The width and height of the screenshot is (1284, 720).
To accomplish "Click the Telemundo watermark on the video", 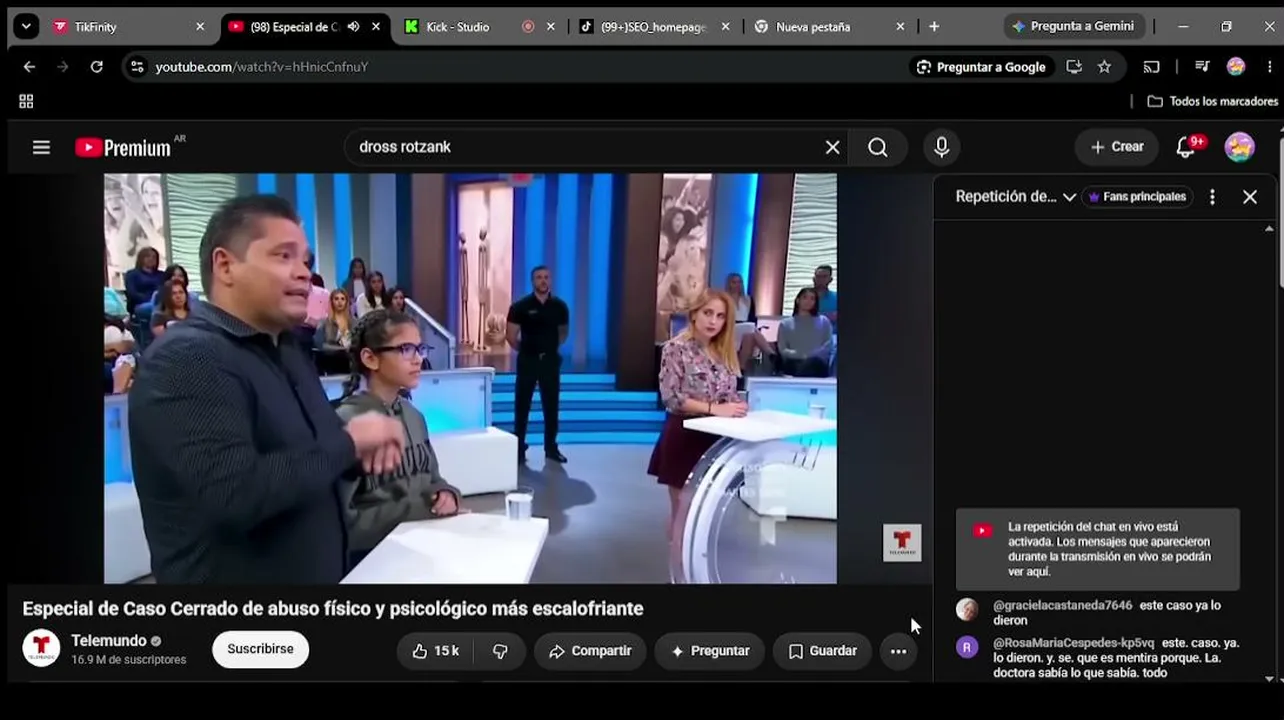I will point(902,543).
